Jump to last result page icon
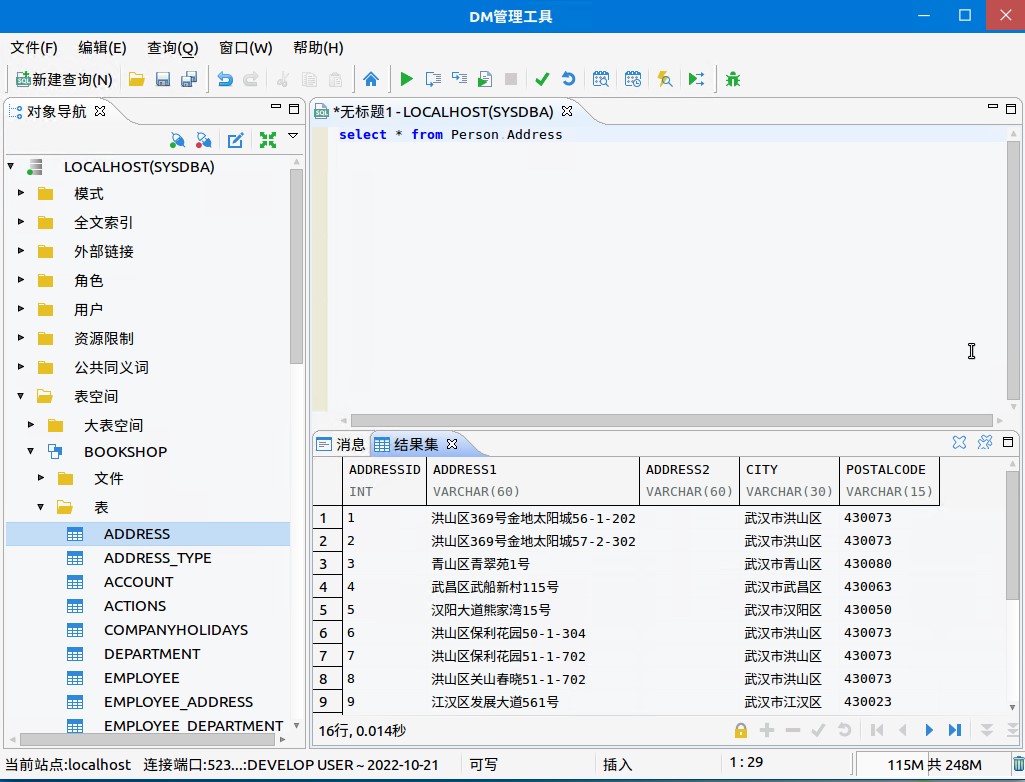 [x=955, y=730]
